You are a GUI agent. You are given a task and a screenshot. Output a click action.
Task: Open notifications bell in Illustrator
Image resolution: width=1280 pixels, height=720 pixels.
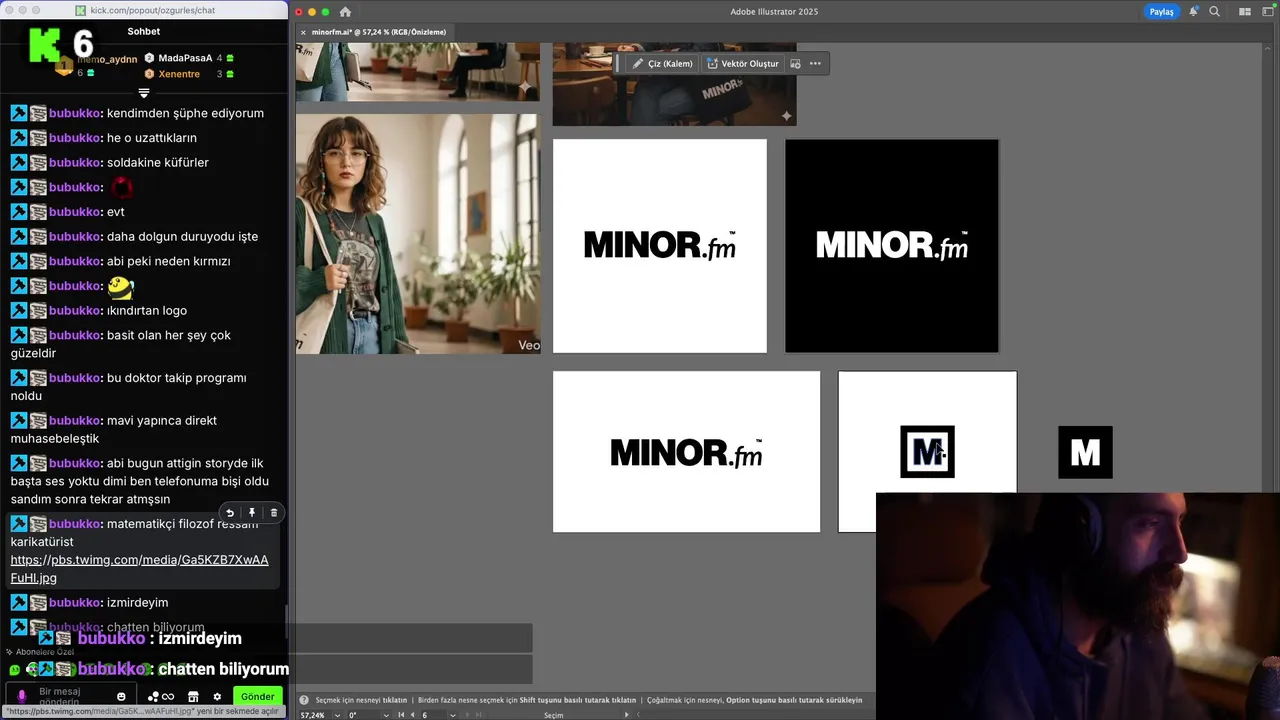point(1194,12)
